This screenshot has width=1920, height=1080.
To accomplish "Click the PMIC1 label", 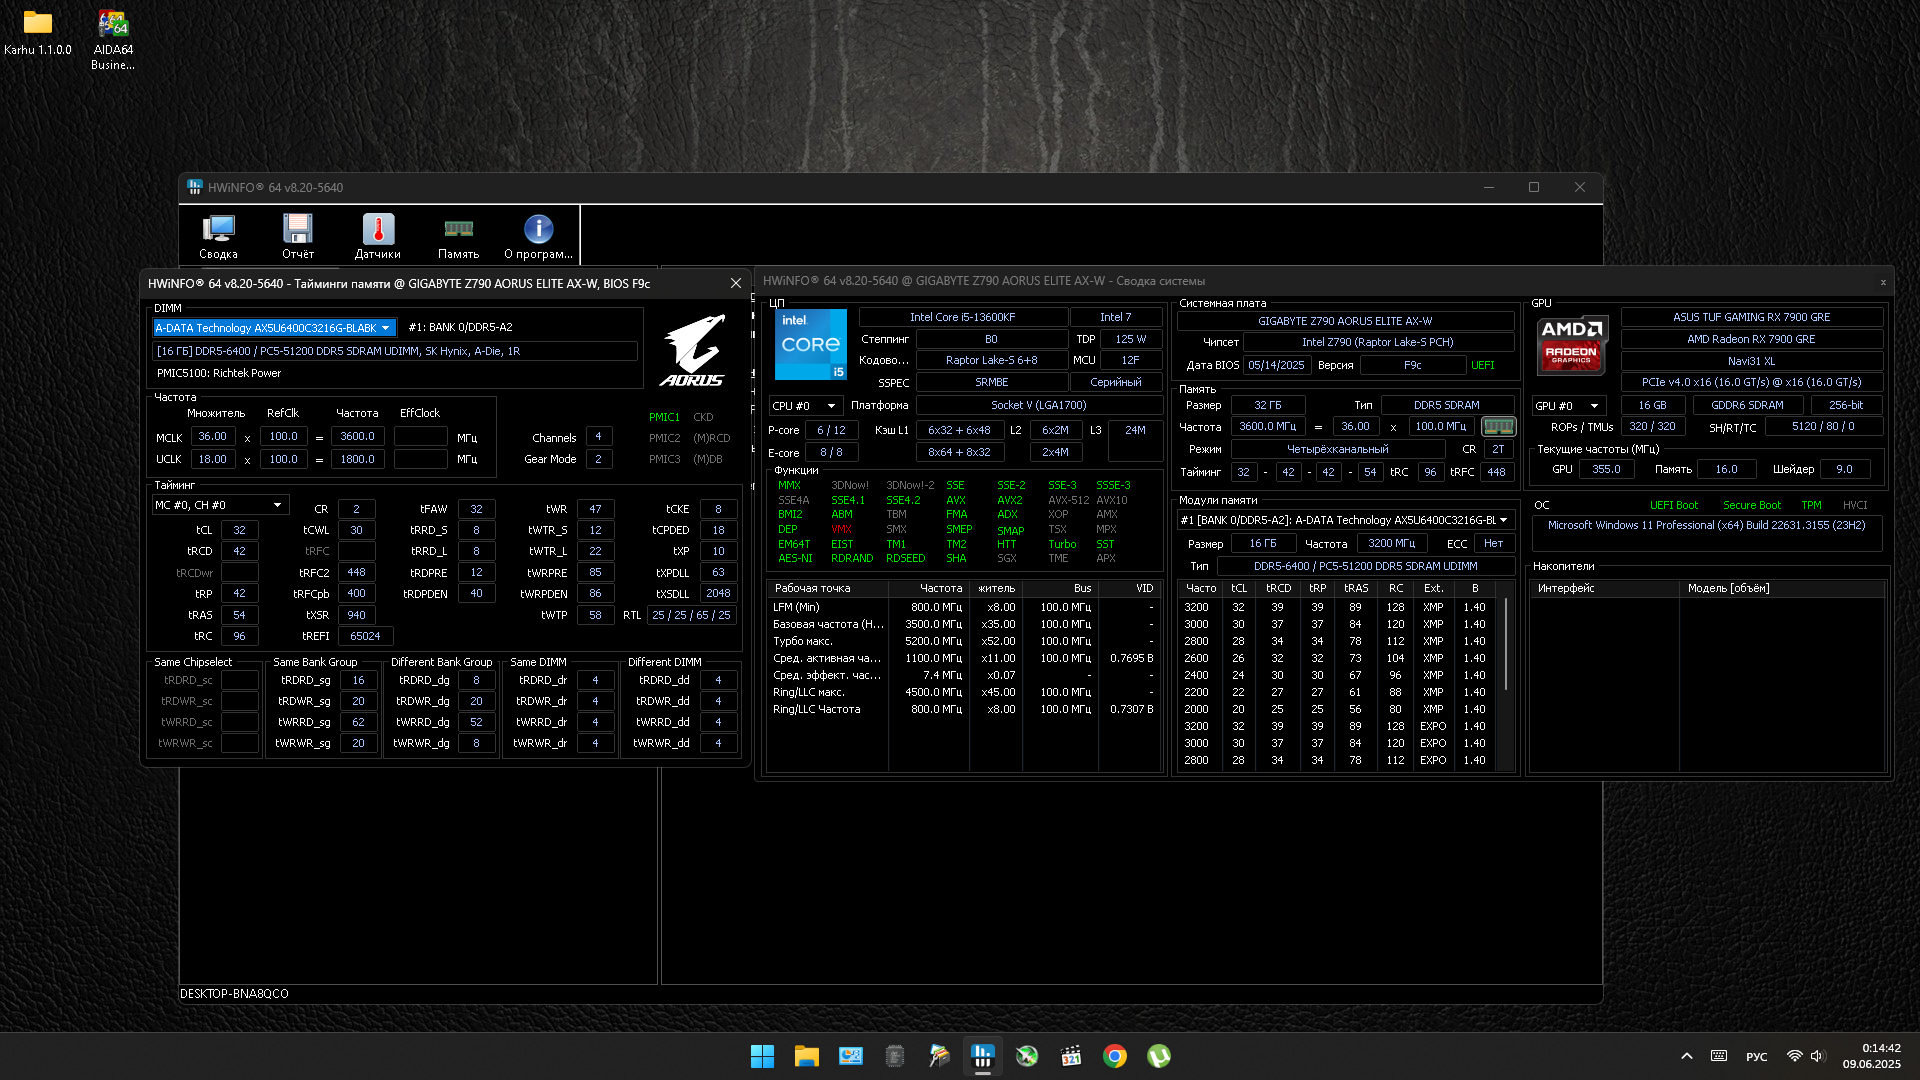I will (664, 418).
